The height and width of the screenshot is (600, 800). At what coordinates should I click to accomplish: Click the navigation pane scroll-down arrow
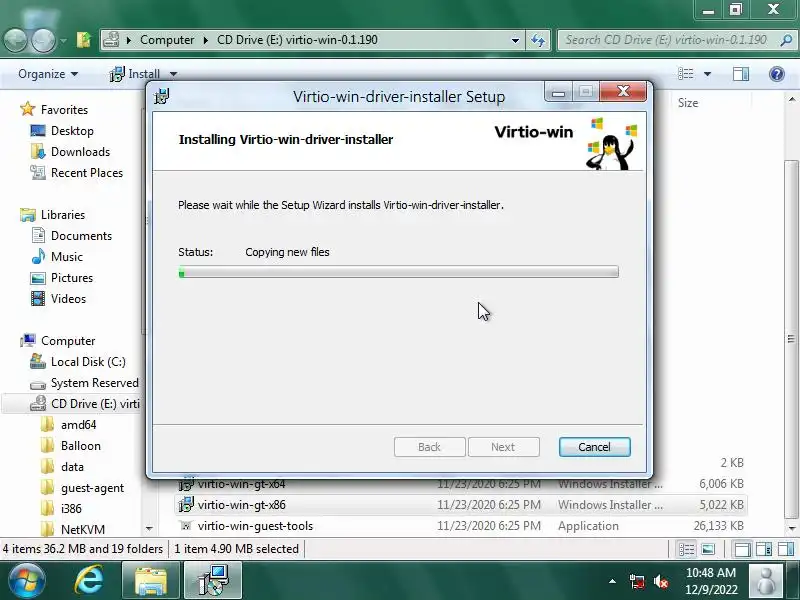[x=149, y=529]
